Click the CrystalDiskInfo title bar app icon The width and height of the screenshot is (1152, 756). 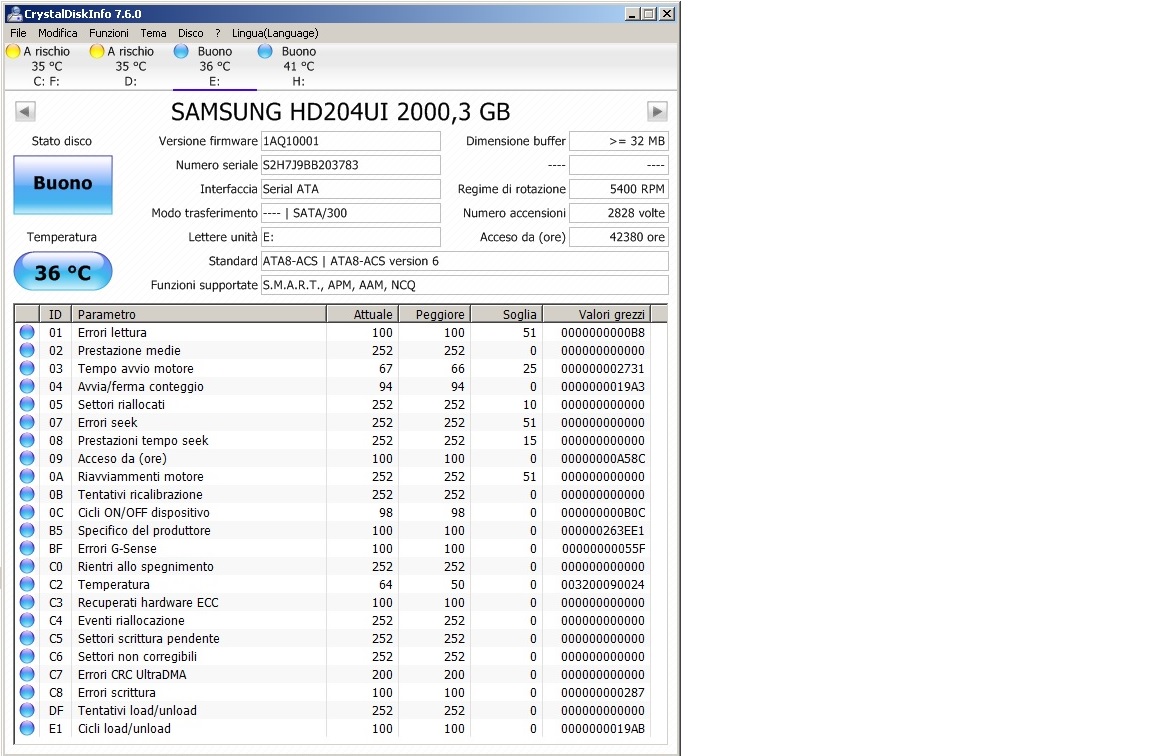(x=14, y=13)
